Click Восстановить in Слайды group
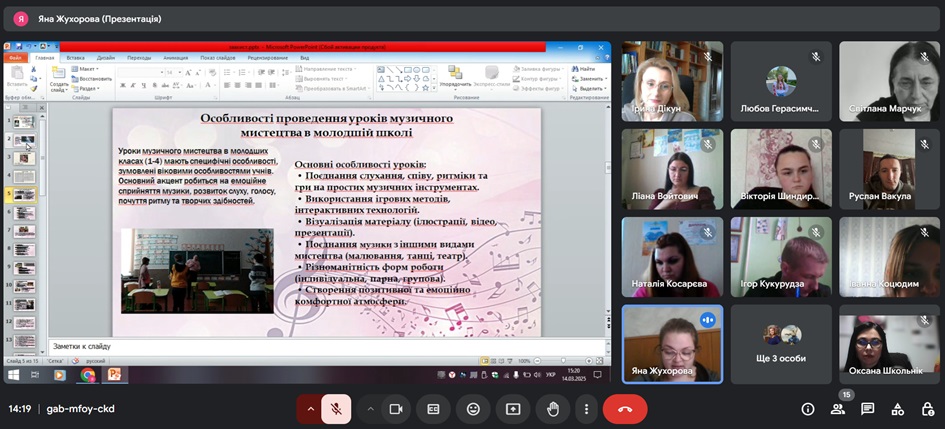The height and width of the screenshot is (429, 945). tap(92, 78)
